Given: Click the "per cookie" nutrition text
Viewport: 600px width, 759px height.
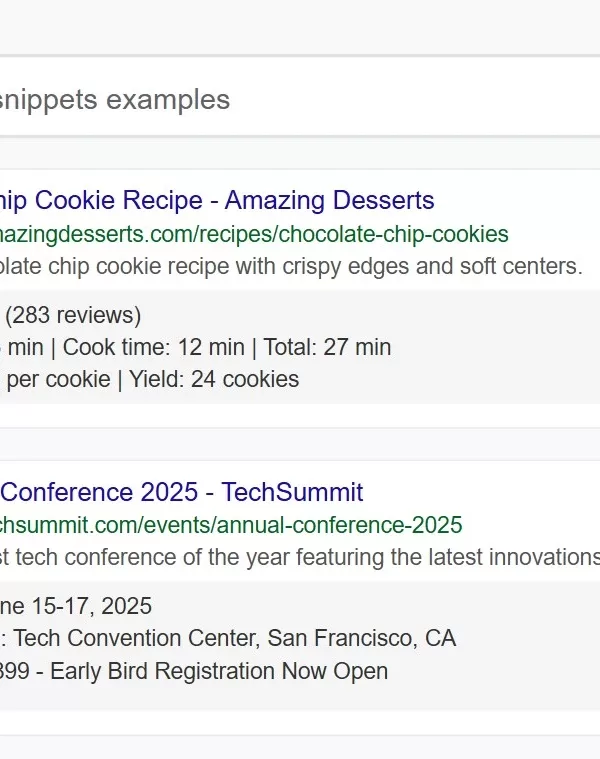Looking at the screenshot, I should [58, 379].
